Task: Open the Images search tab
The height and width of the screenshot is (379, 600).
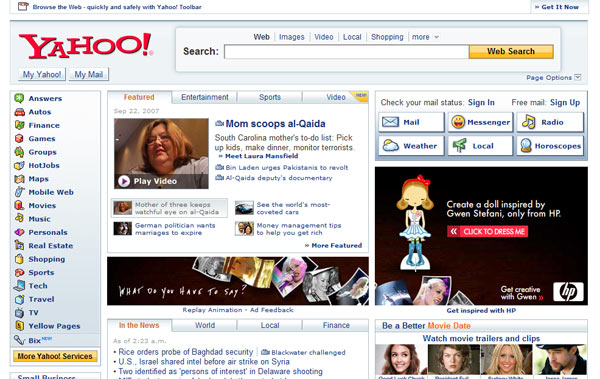Action: [x=292, y=37]
